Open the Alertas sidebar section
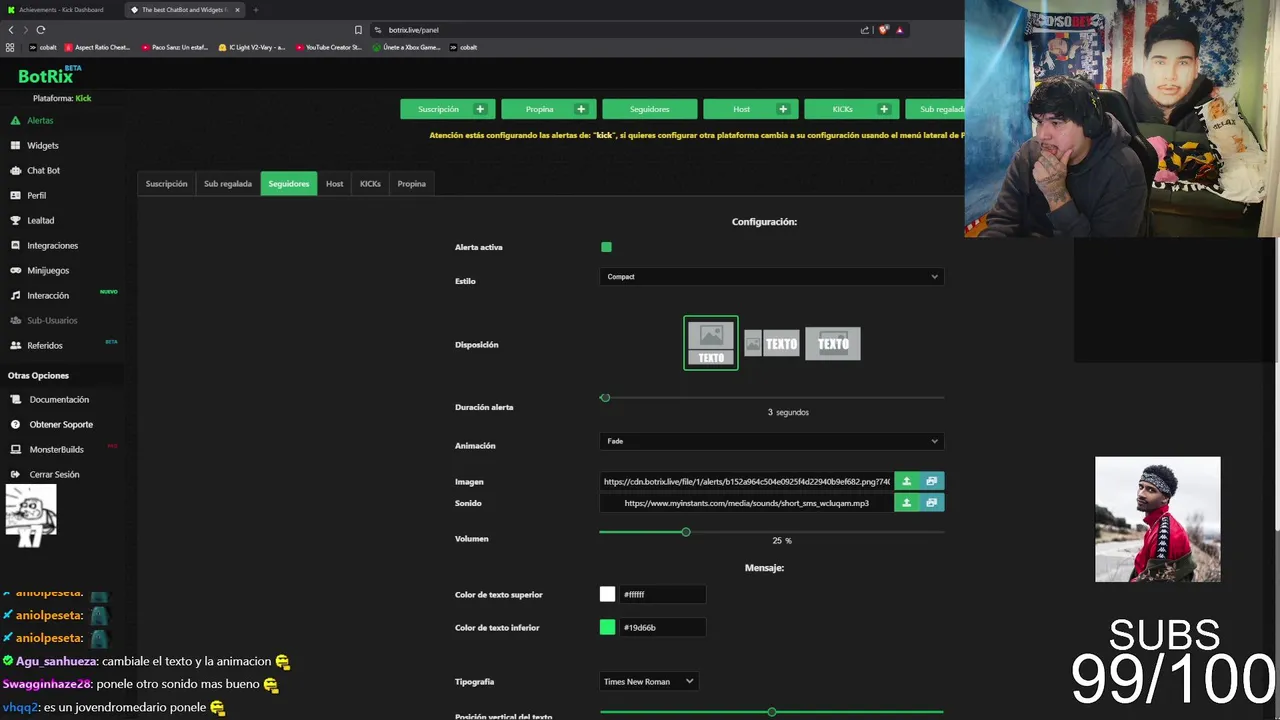The image size is (1280, 720). [40, 120]
